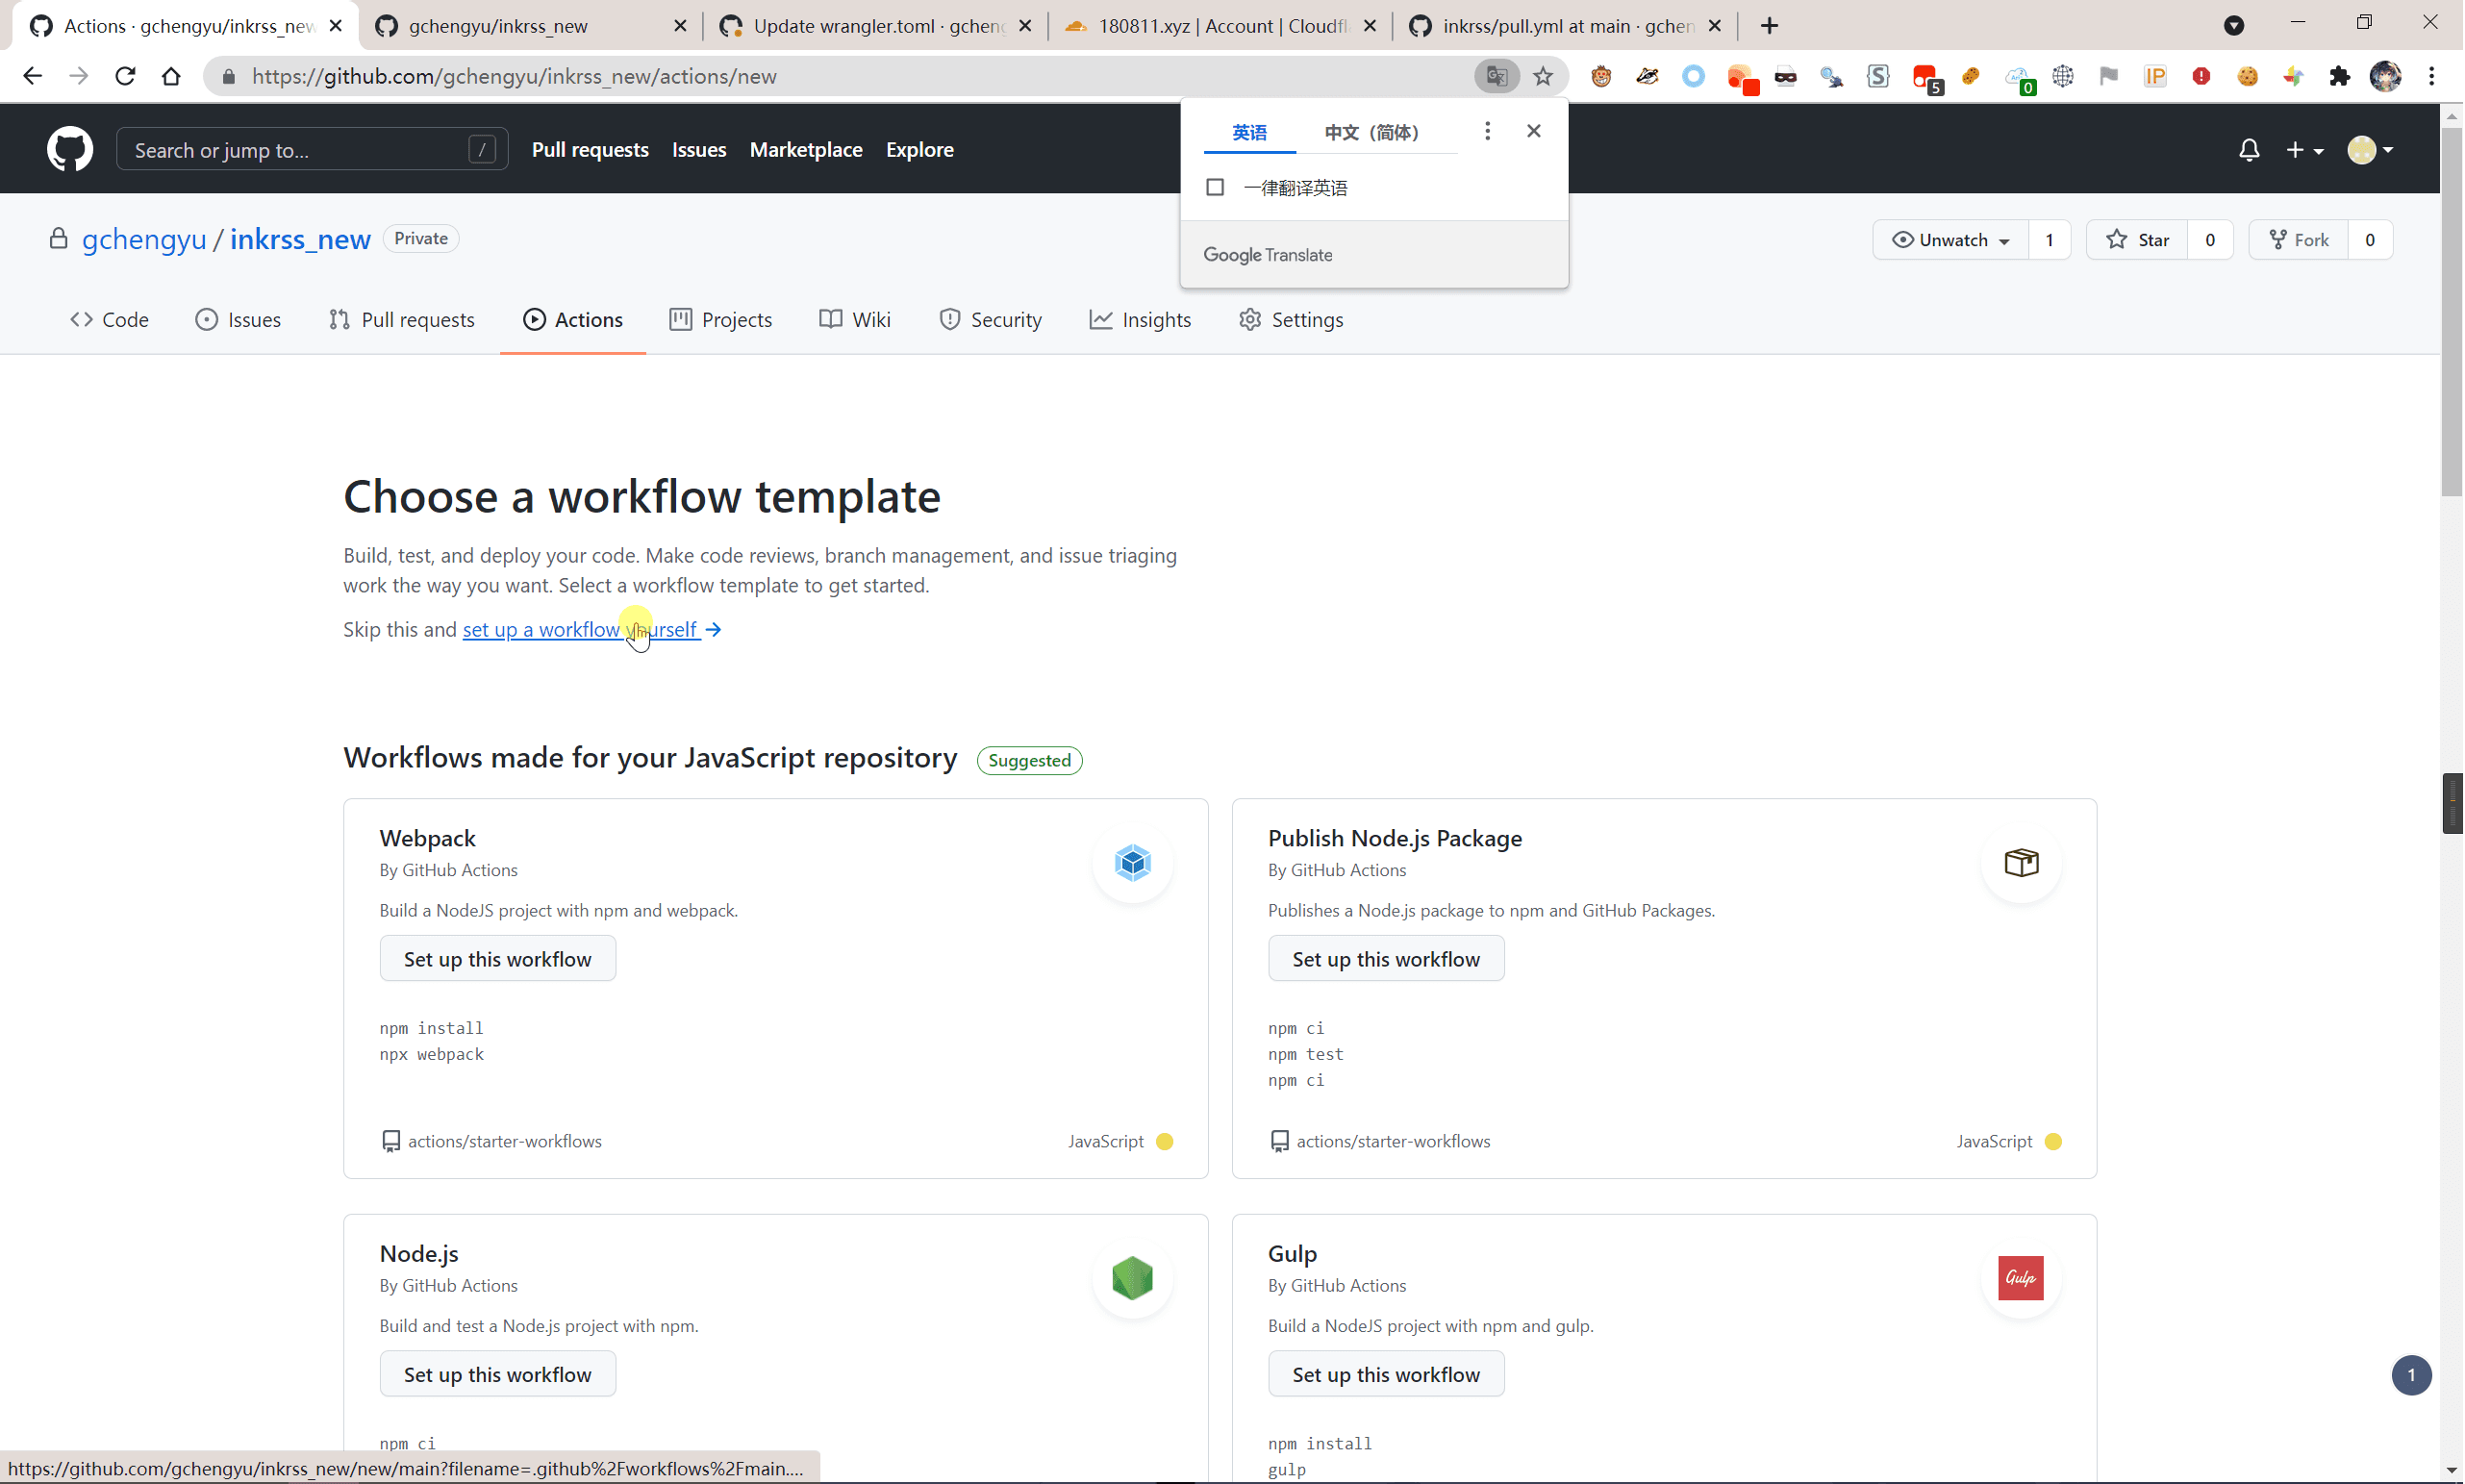Set up the Node.js workflow
2465x1484 pixels.
tap(497, 1374)
